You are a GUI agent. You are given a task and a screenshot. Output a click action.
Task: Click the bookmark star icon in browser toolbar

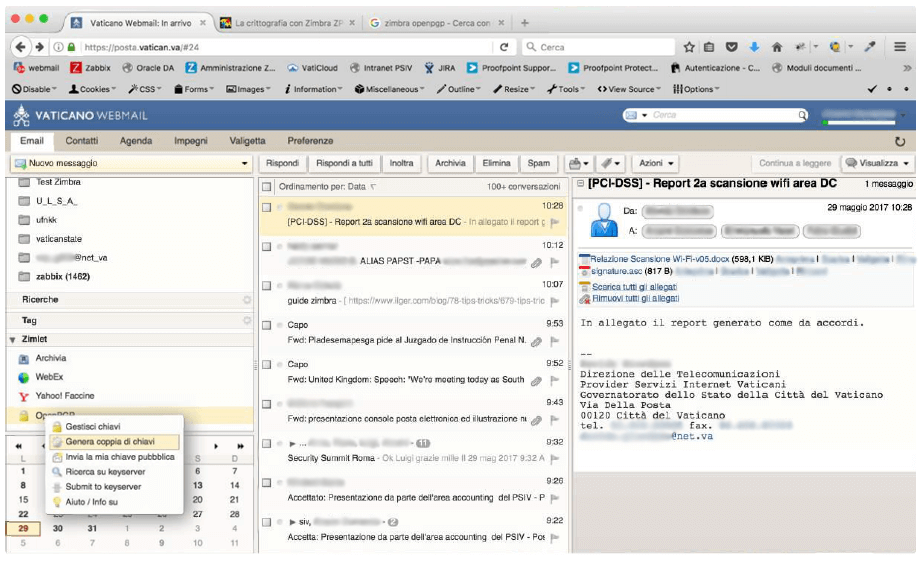pyautogui.click(x=689, y=47)
